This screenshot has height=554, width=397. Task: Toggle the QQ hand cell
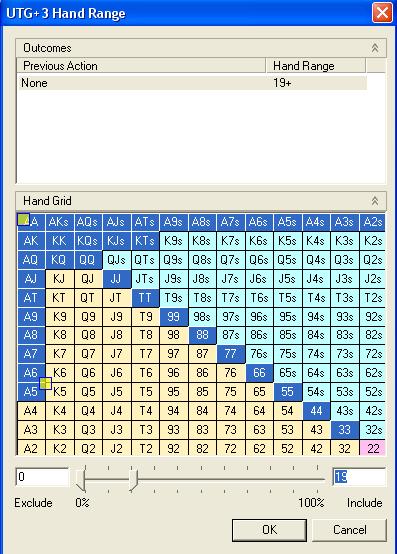(88, 260)
